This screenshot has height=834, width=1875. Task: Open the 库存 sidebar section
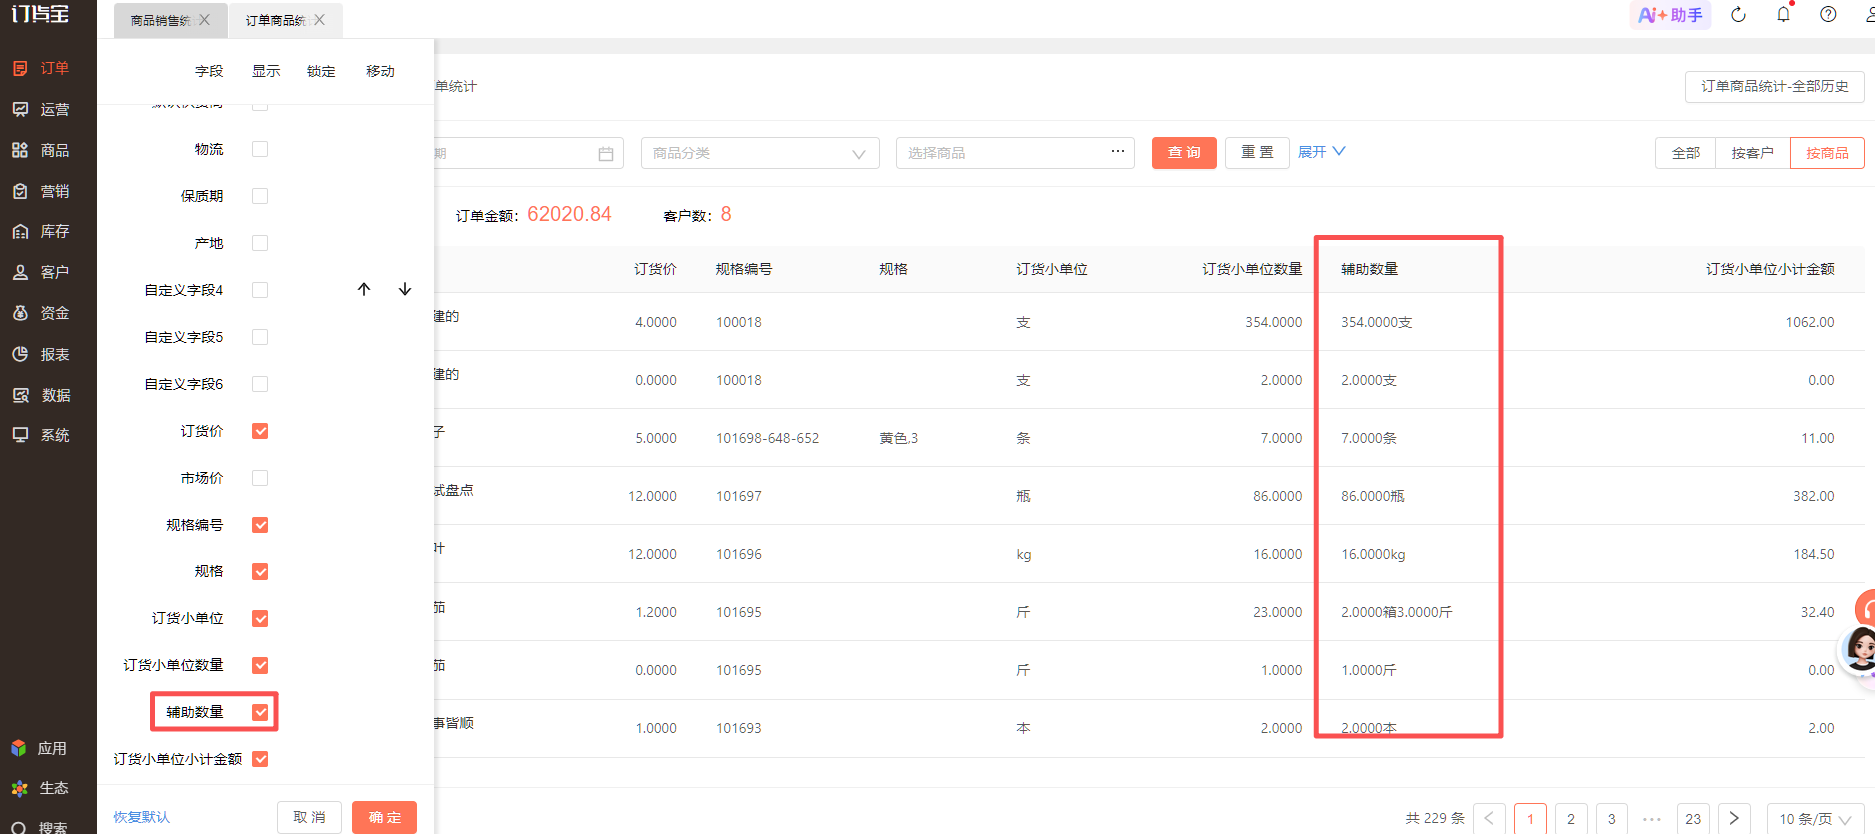tap(41, 231)
